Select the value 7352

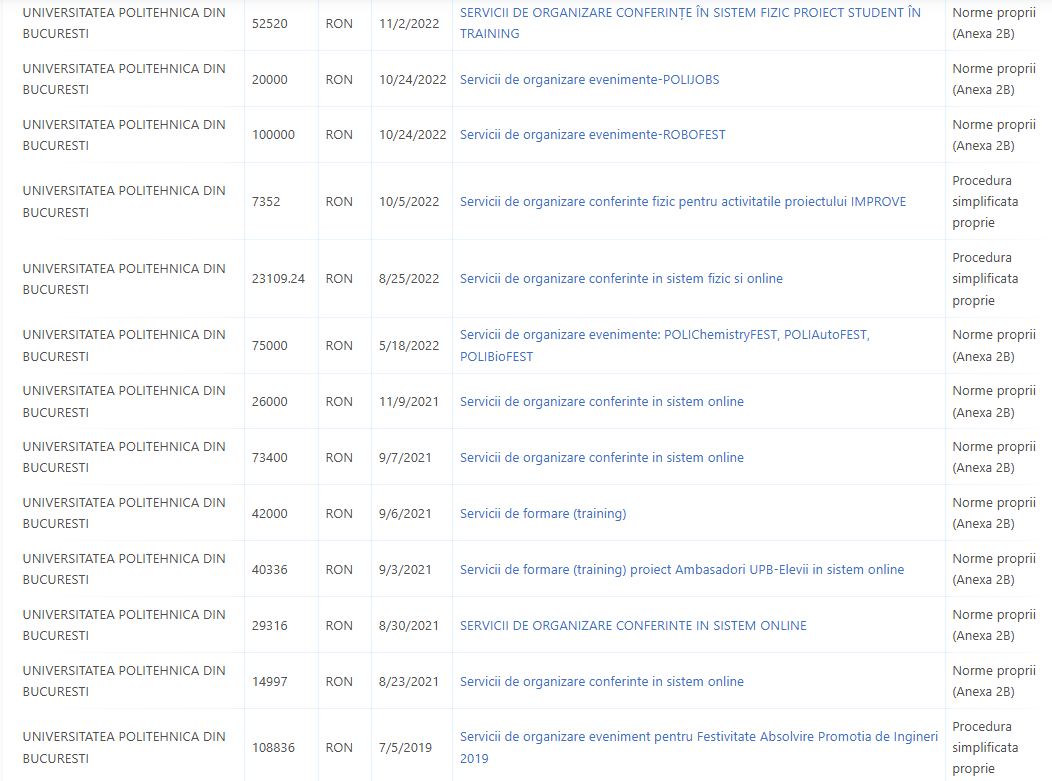[266, 201]
